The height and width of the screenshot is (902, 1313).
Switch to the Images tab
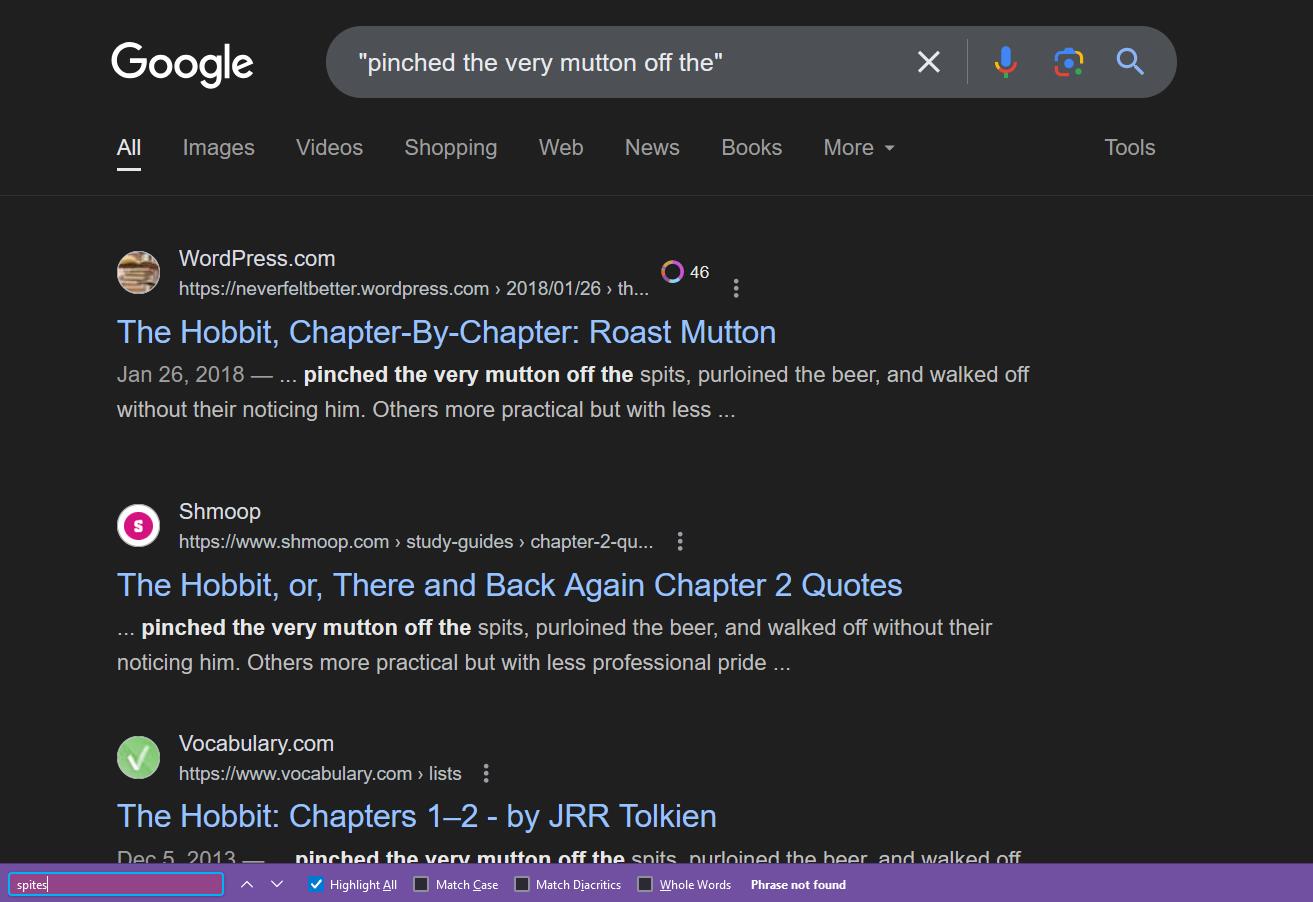[219, 148]
